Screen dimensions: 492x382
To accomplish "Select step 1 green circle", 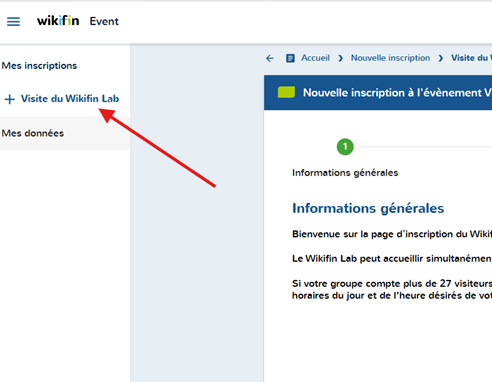I will coord(345,147).
